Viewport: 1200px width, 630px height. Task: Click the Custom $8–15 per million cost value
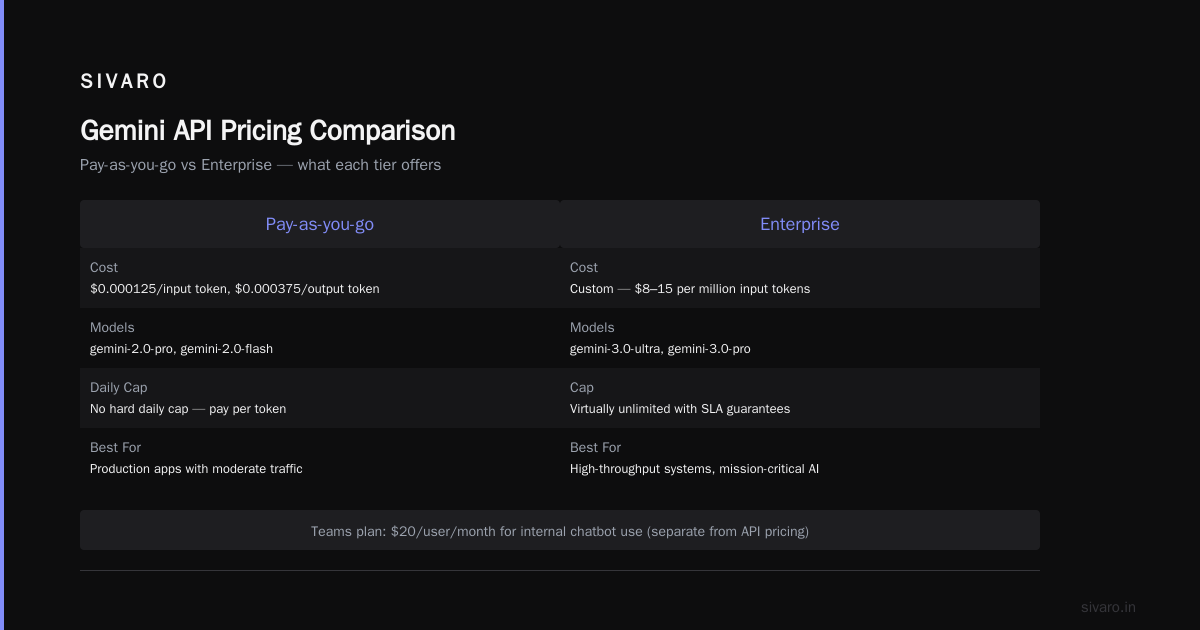pyautogui.click(x=690, y=289)
